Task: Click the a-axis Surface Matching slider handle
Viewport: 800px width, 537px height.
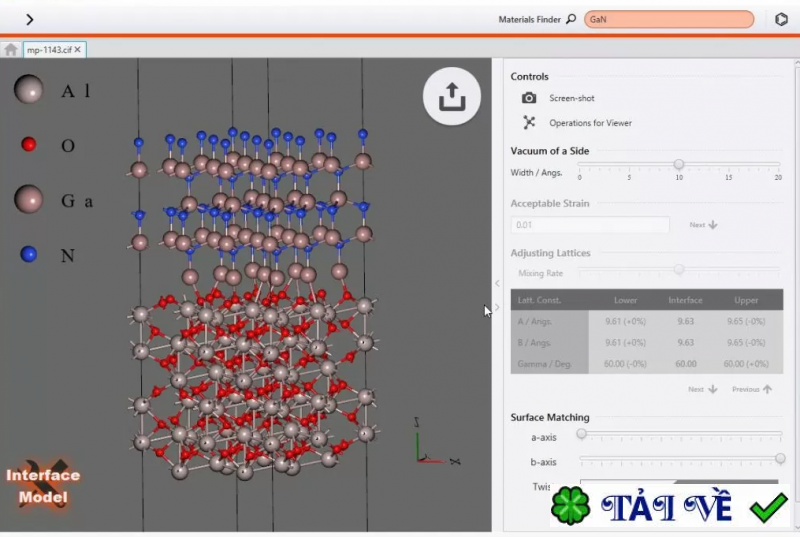Action: 581,434
